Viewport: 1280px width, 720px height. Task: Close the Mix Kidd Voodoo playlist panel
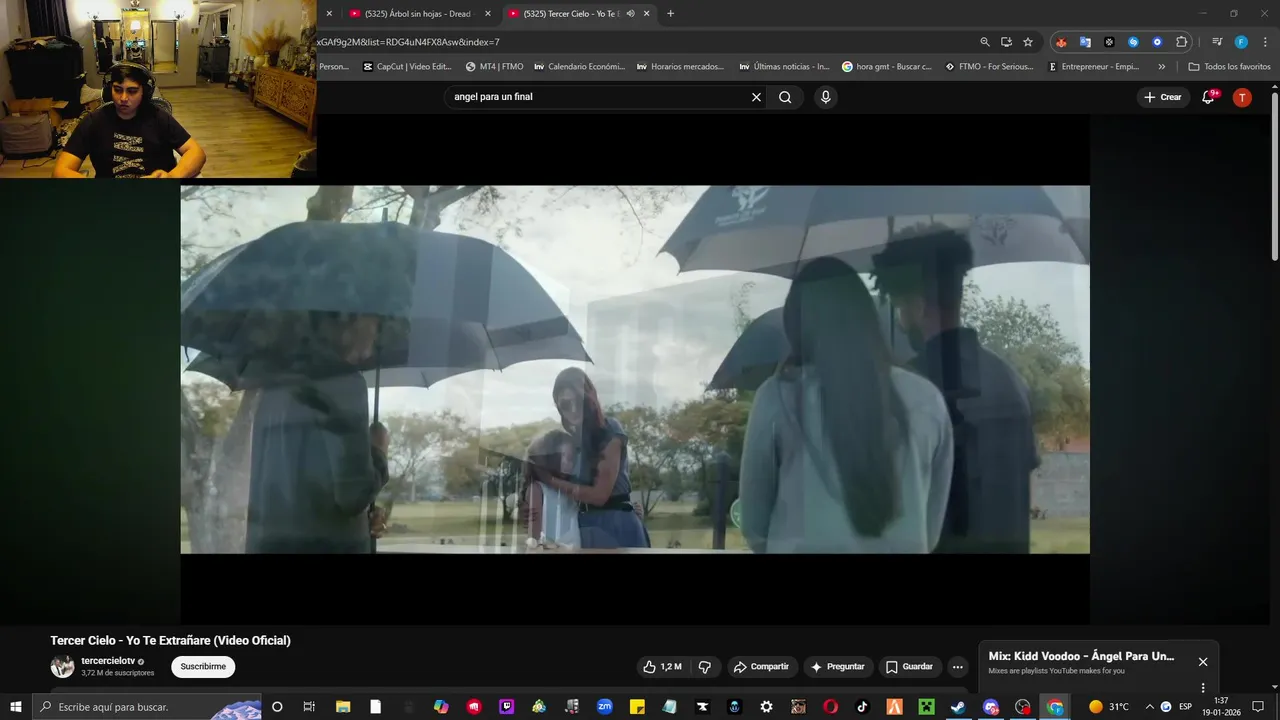(x=1203, y=662)
